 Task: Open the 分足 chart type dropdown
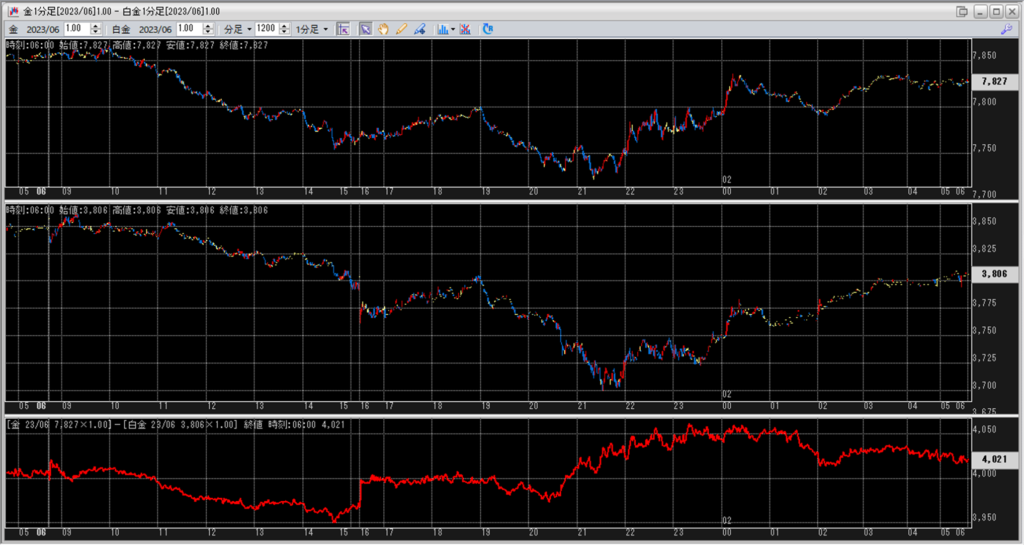coord(236,29)
